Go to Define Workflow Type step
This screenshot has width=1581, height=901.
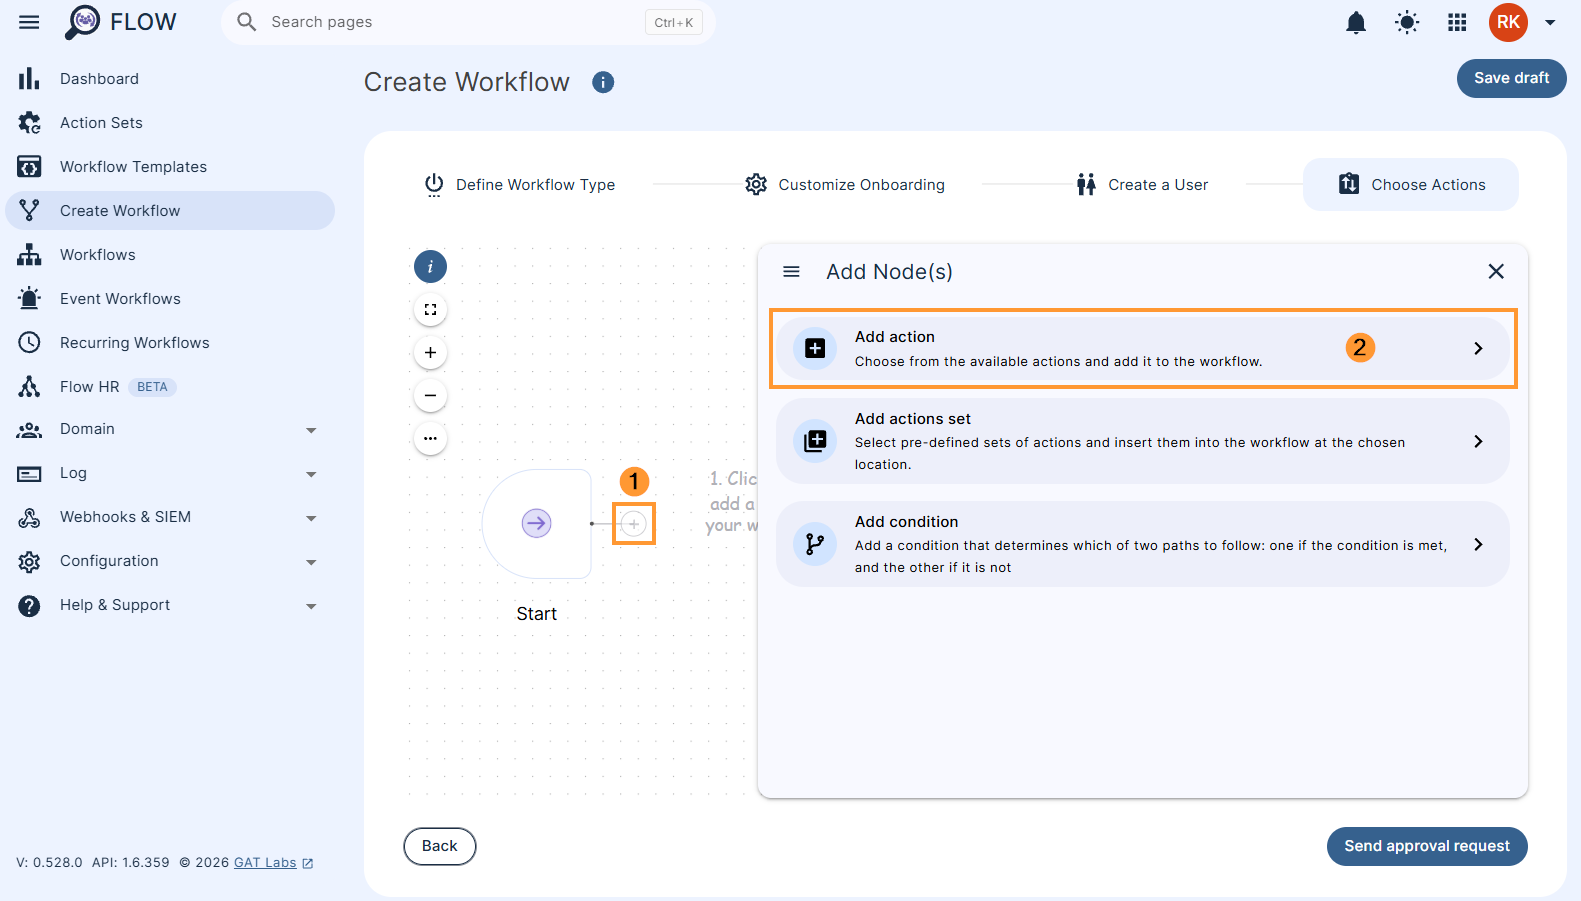coord(520,185)
